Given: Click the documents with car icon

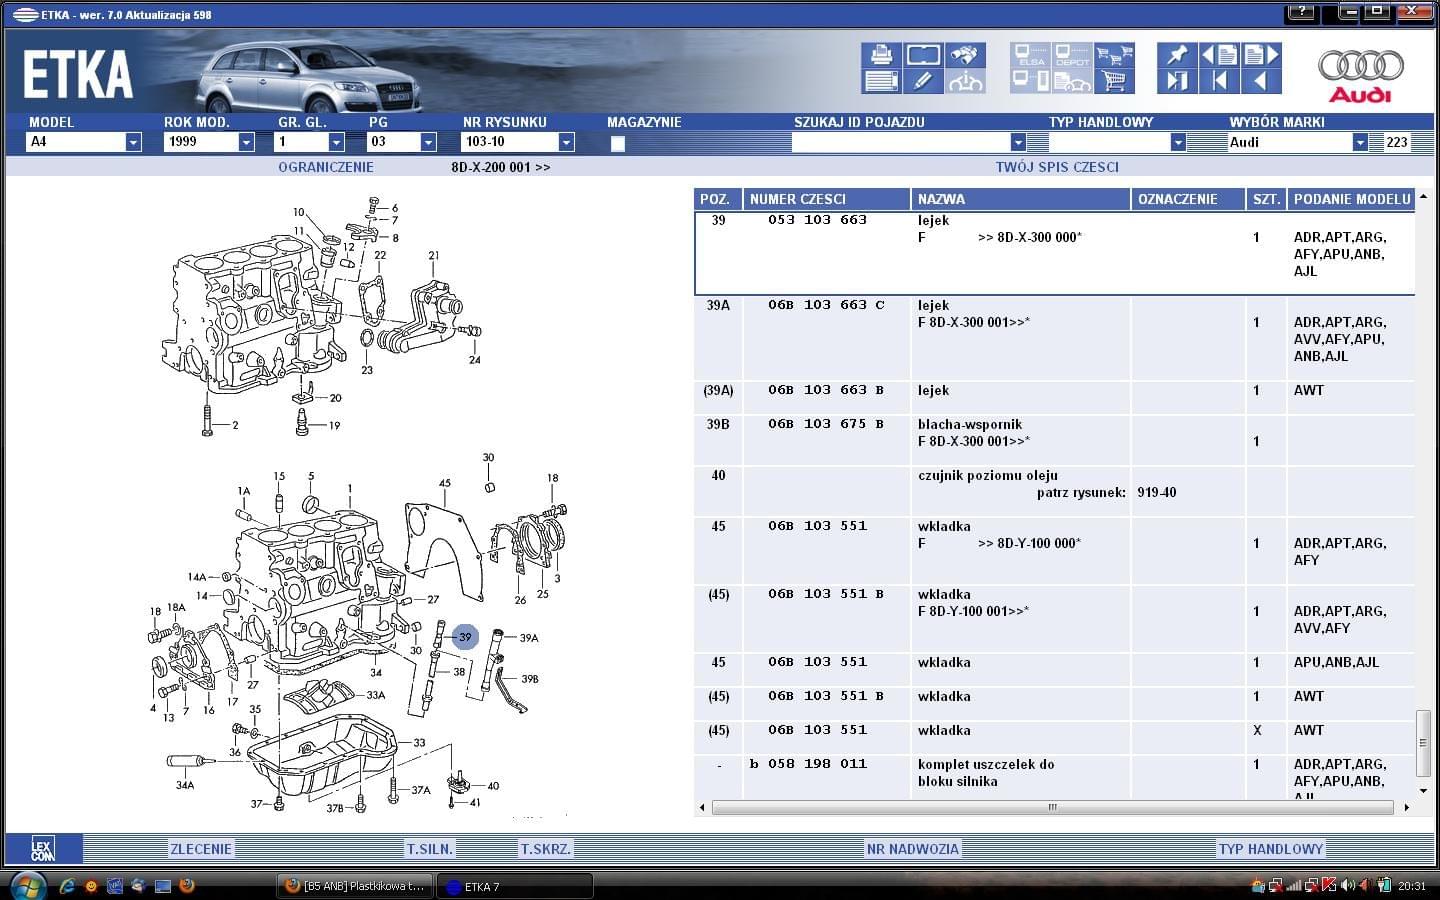Looking at the screenshot, I should (1072, 82).
